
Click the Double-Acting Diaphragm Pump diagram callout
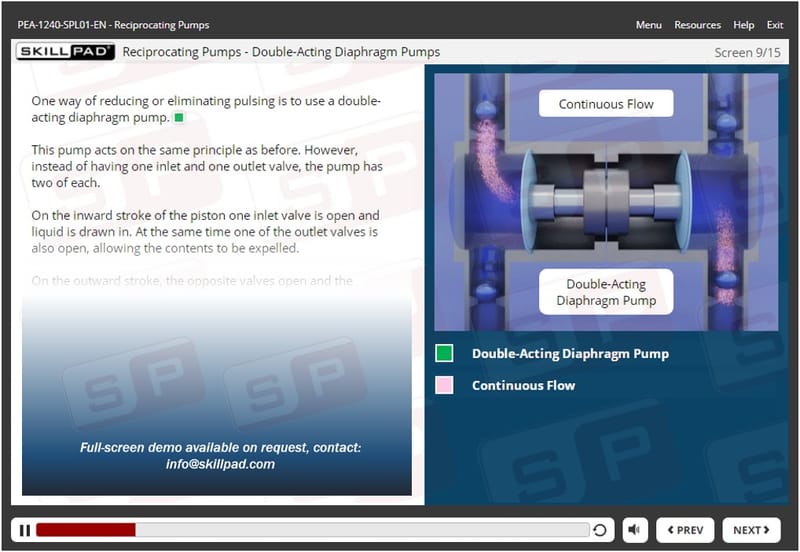pyautogui.click(x=606, y=292)
